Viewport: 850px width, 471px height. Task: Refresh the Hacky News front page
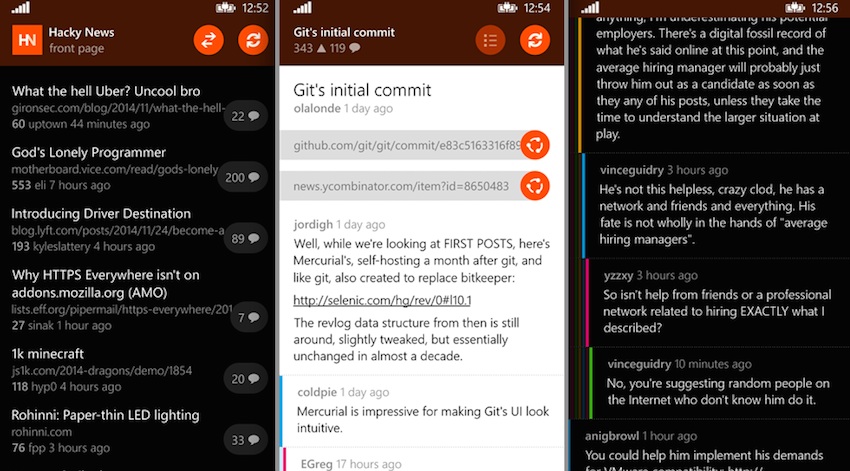[x=253, y=40]
